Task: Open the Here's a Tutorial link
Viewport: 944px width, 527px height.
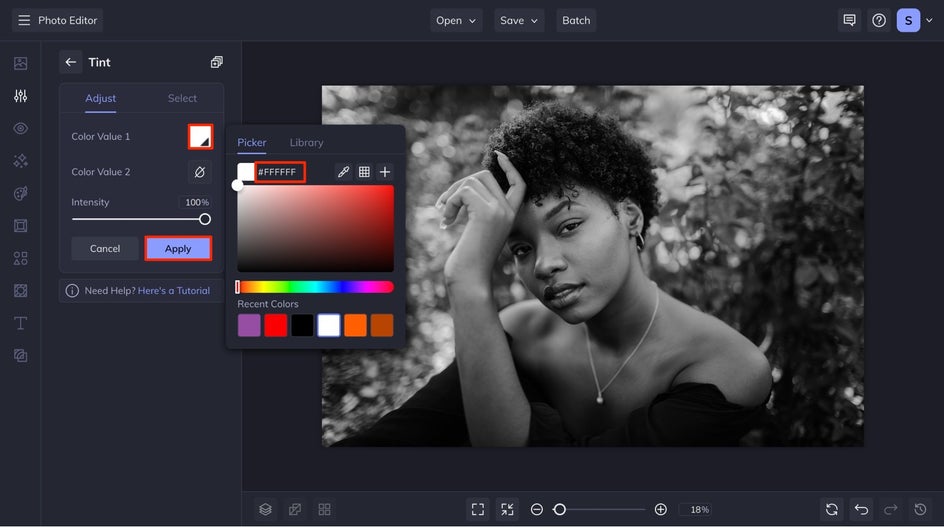Action: click(174, 291)
